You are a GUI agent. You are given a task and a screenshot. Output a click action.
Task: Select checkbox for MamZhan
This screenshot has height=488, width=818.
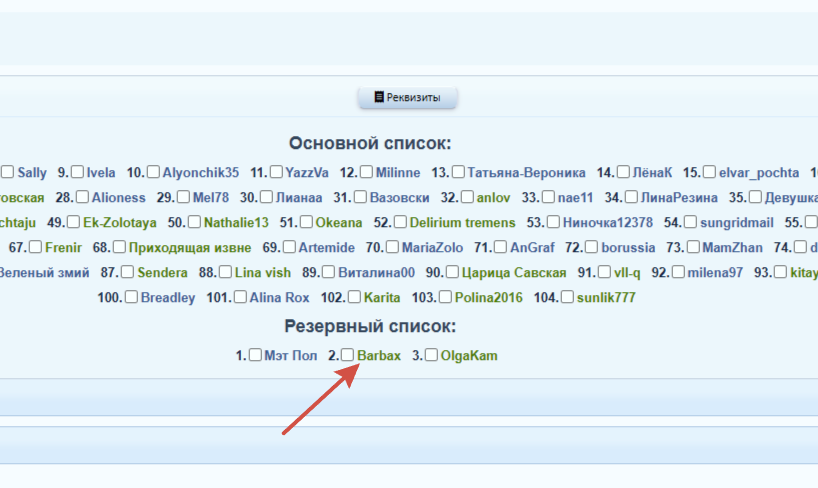(x=693, y=247)
